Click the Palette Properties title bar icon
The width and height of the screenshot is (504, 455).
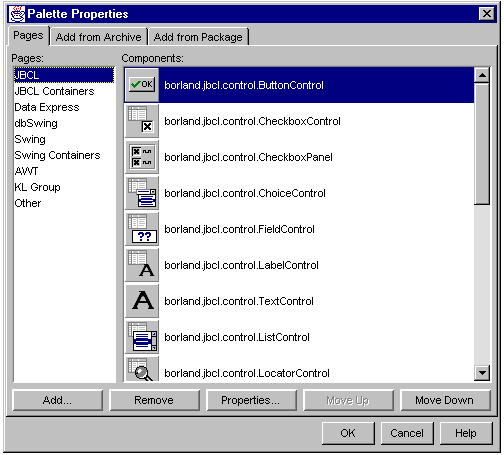[17, 14]
